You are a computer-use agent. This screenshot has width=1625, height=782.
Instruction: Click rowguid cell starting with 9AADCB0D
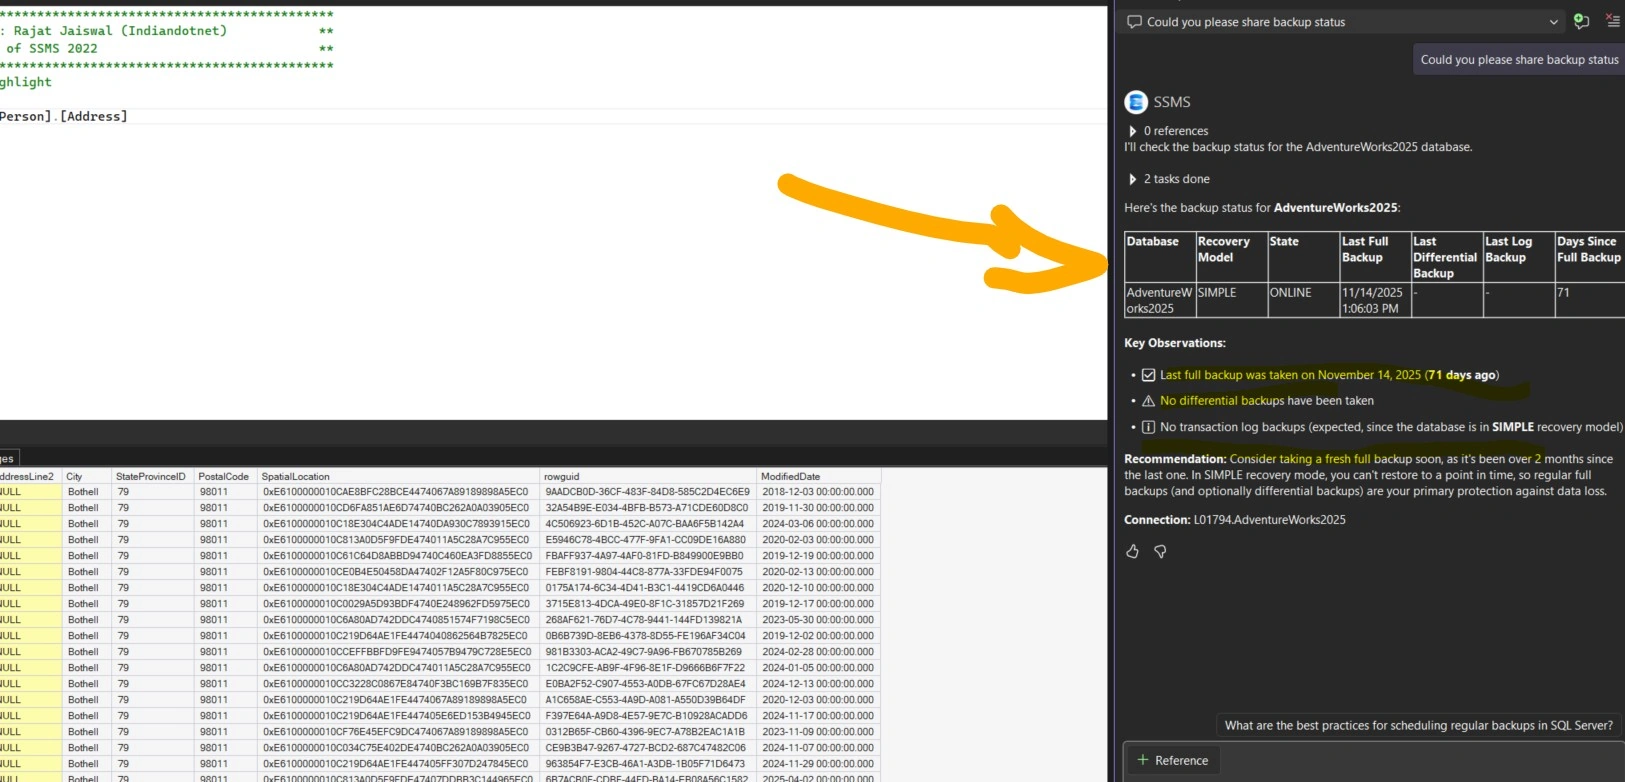click(x=647, y=492)
